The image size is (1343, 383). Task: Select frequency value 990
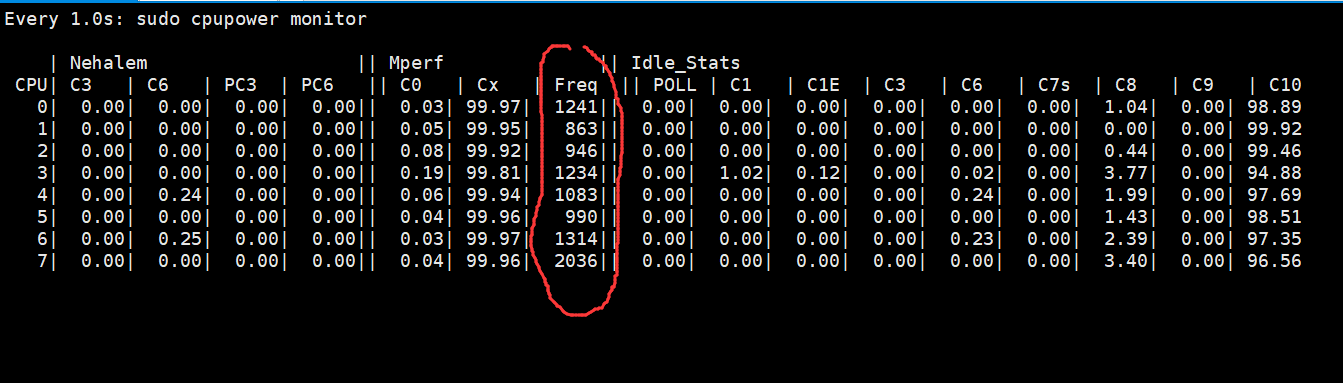(x=581, y=216)
